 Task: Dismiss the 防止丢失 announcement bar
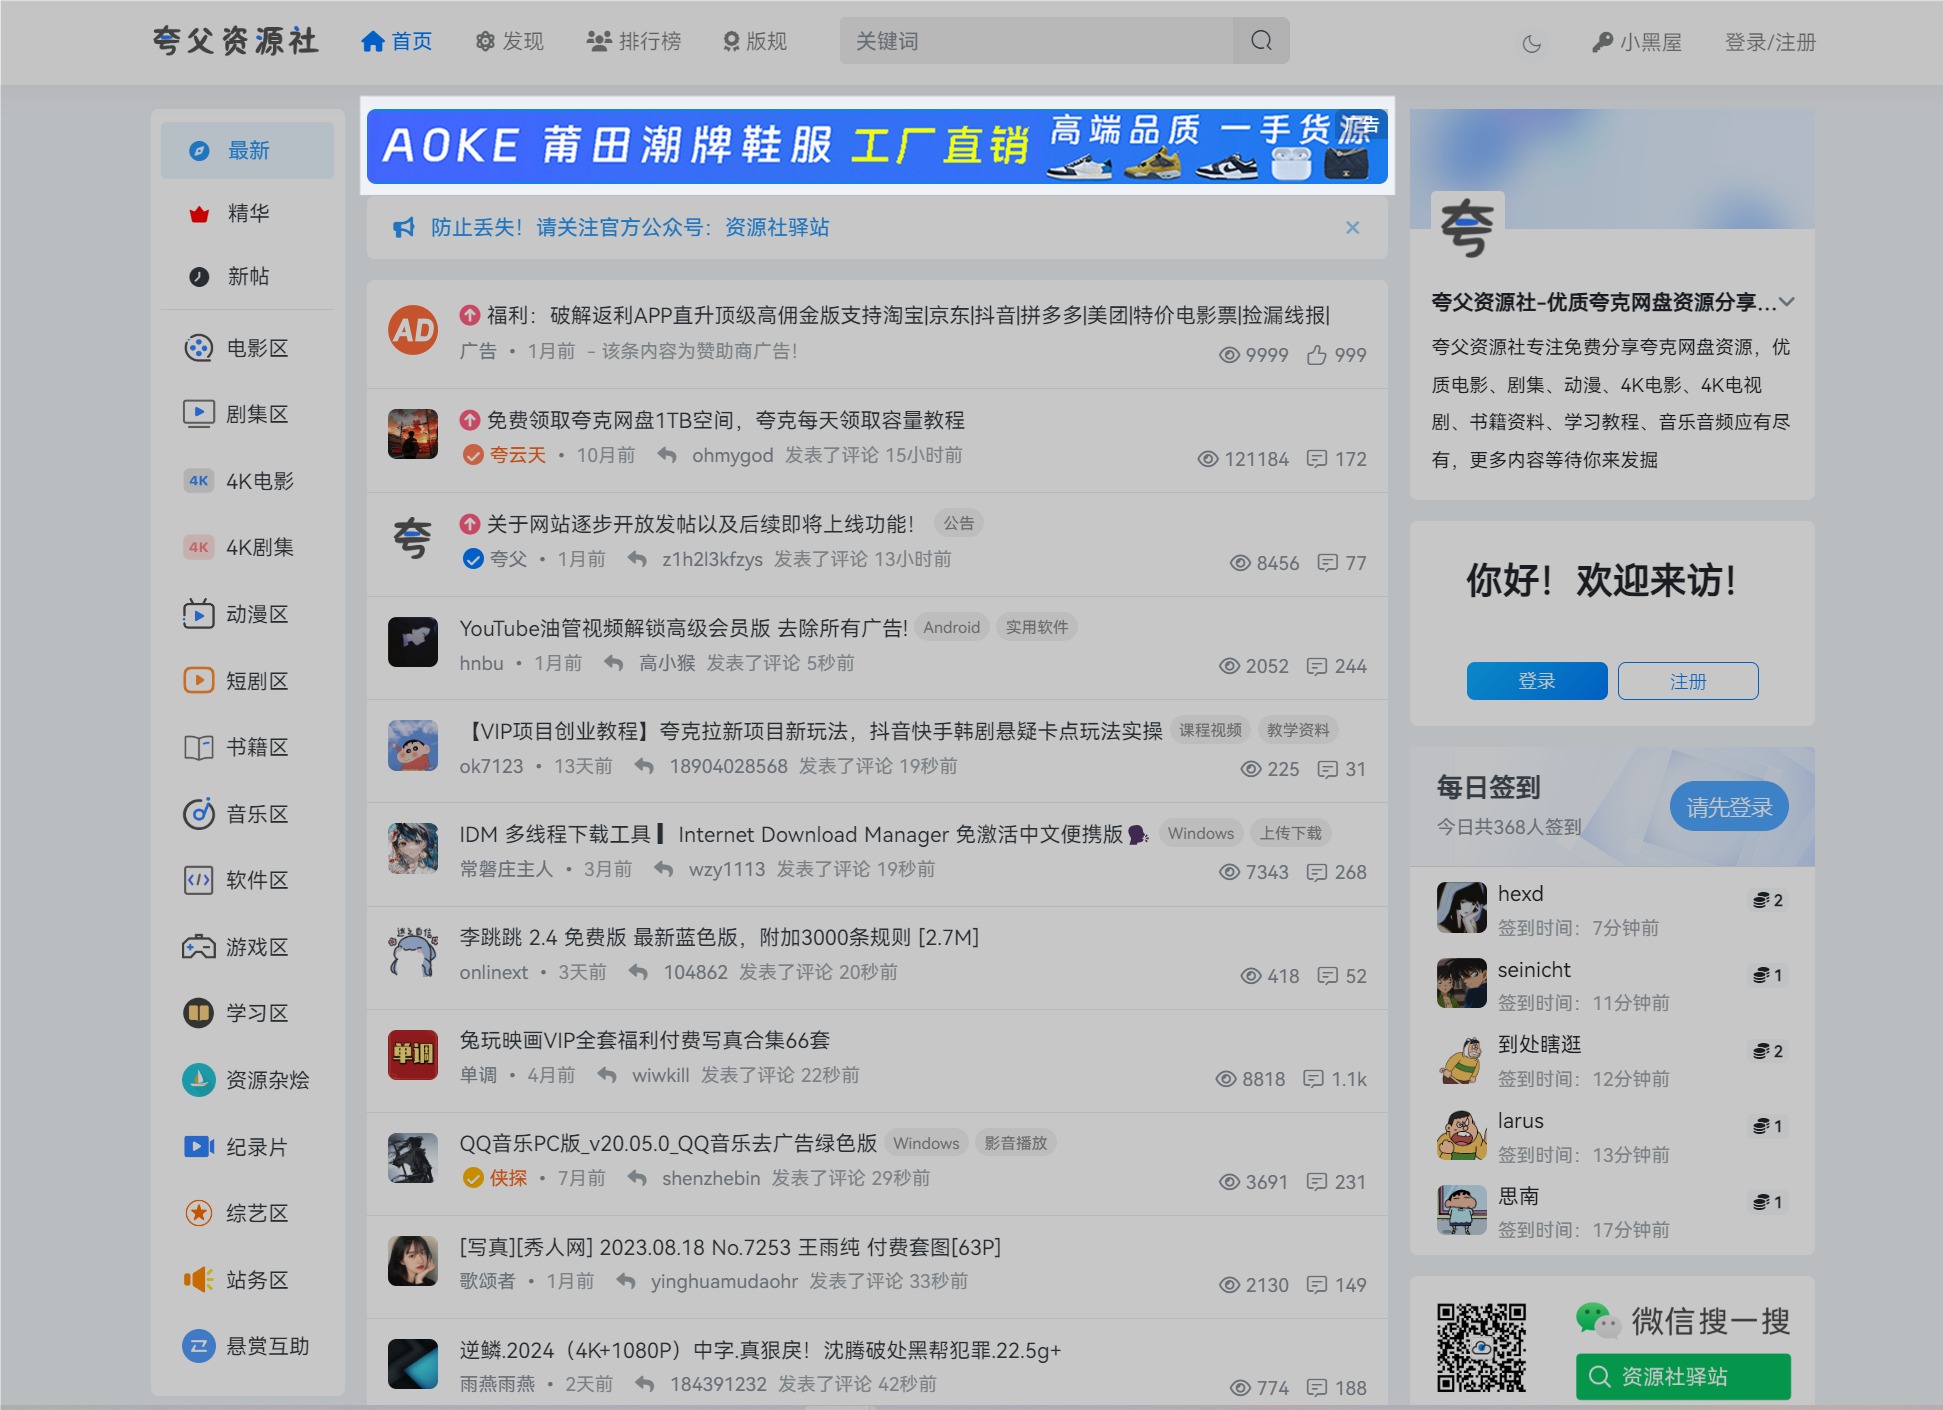[1352, 228]
